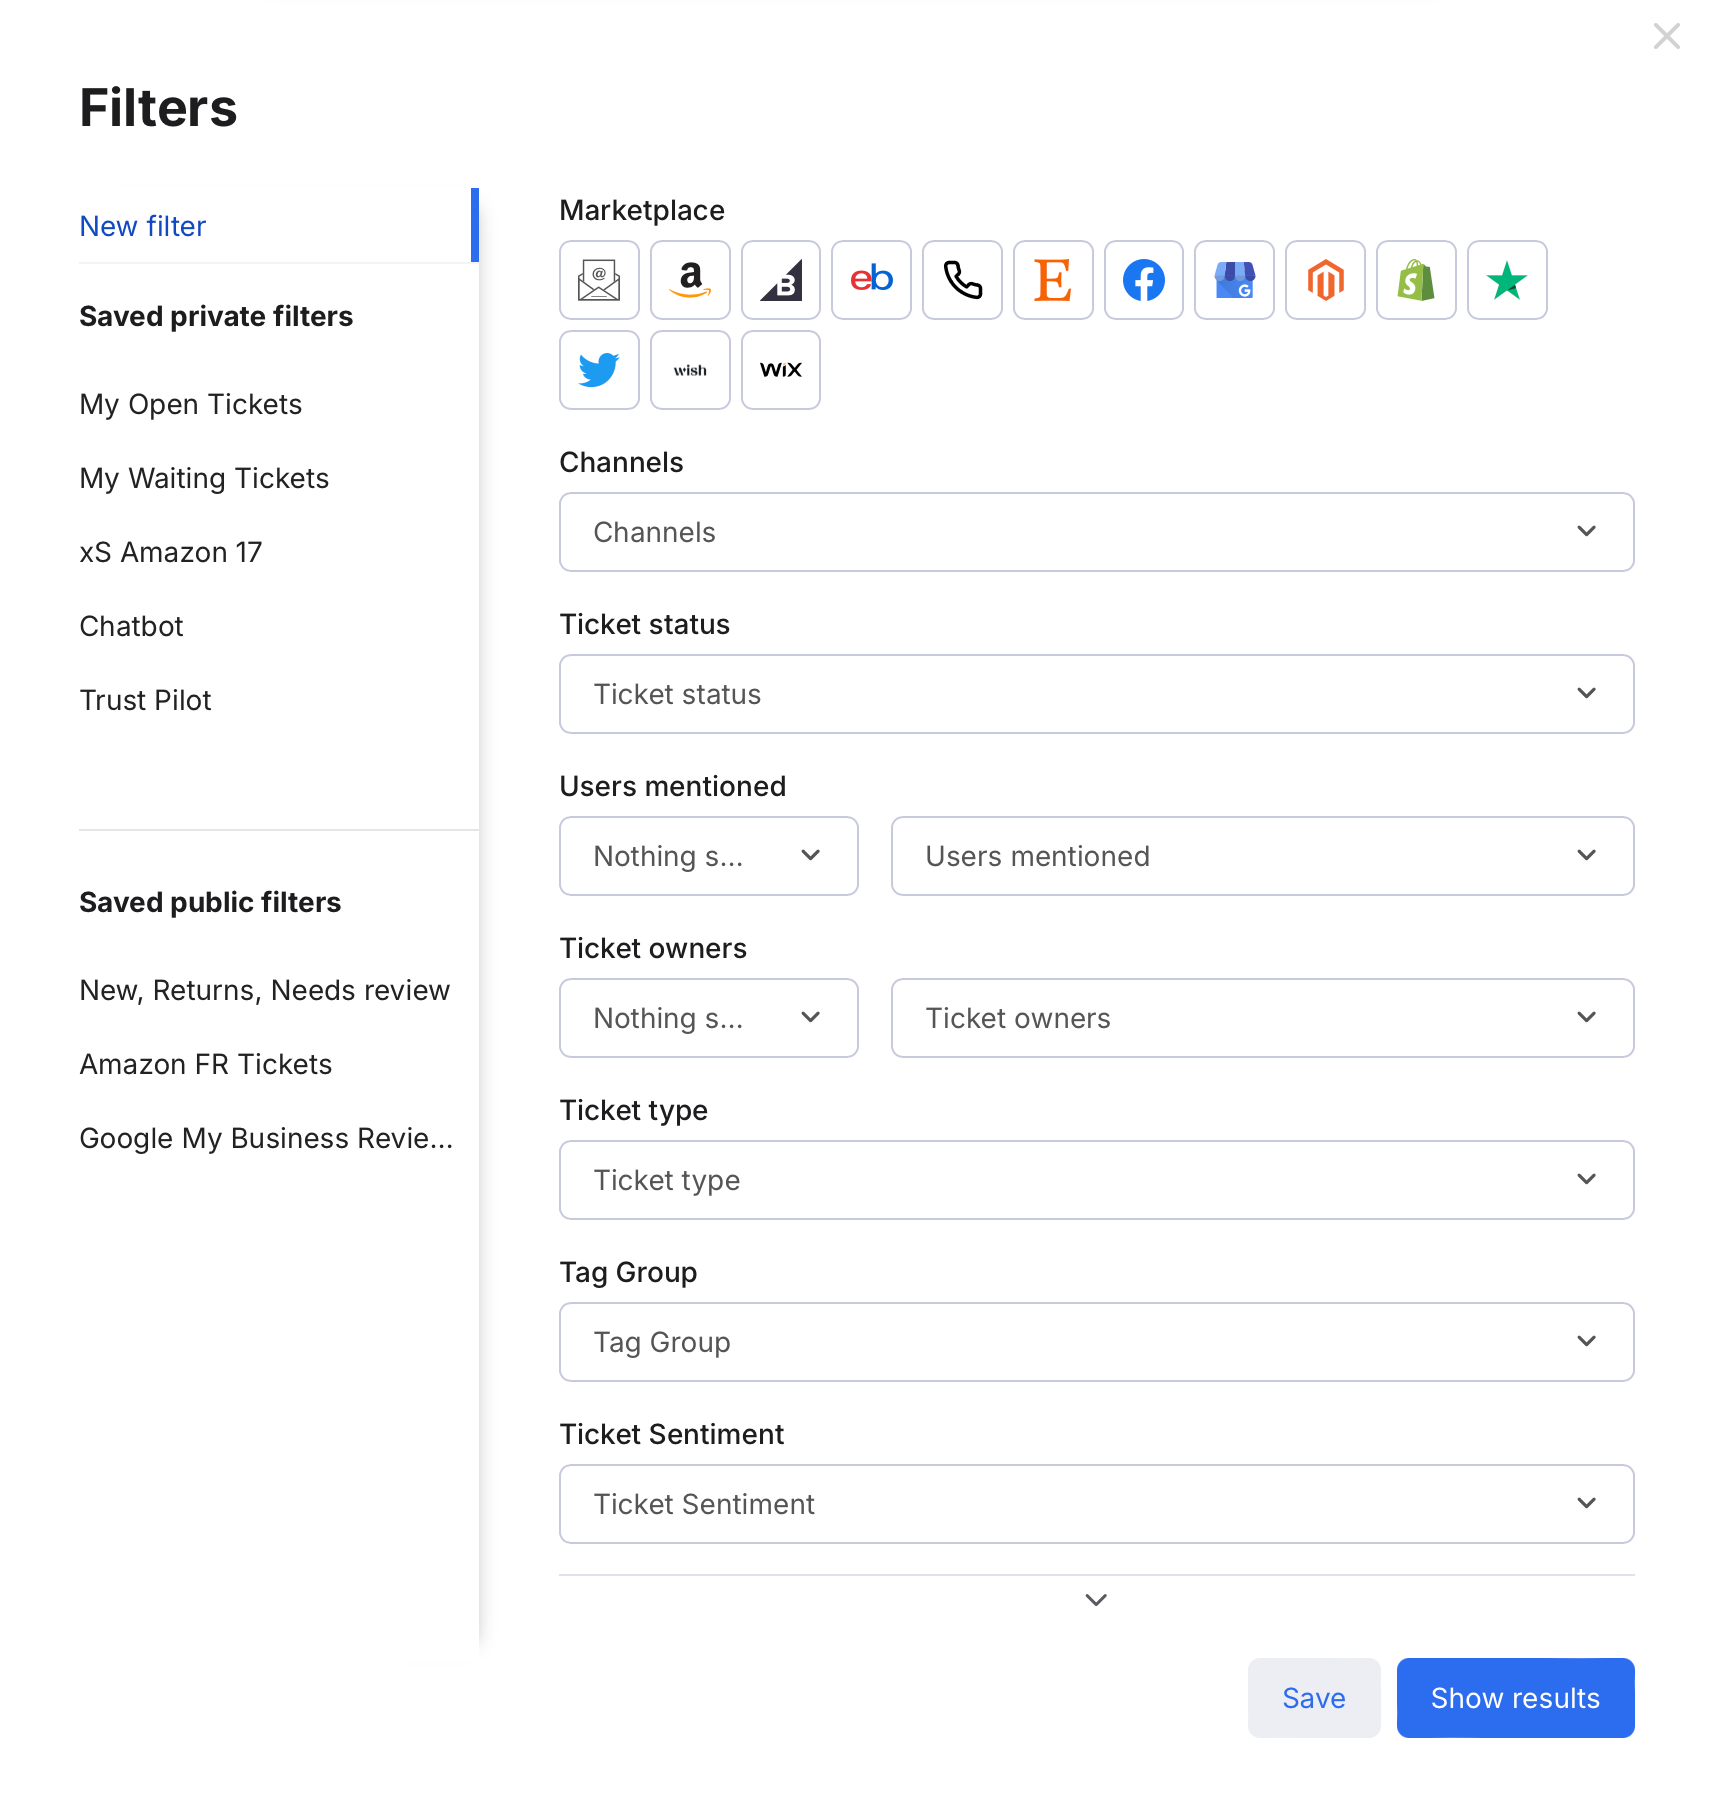Open My Open Tickets saved filter

(191, 404)
